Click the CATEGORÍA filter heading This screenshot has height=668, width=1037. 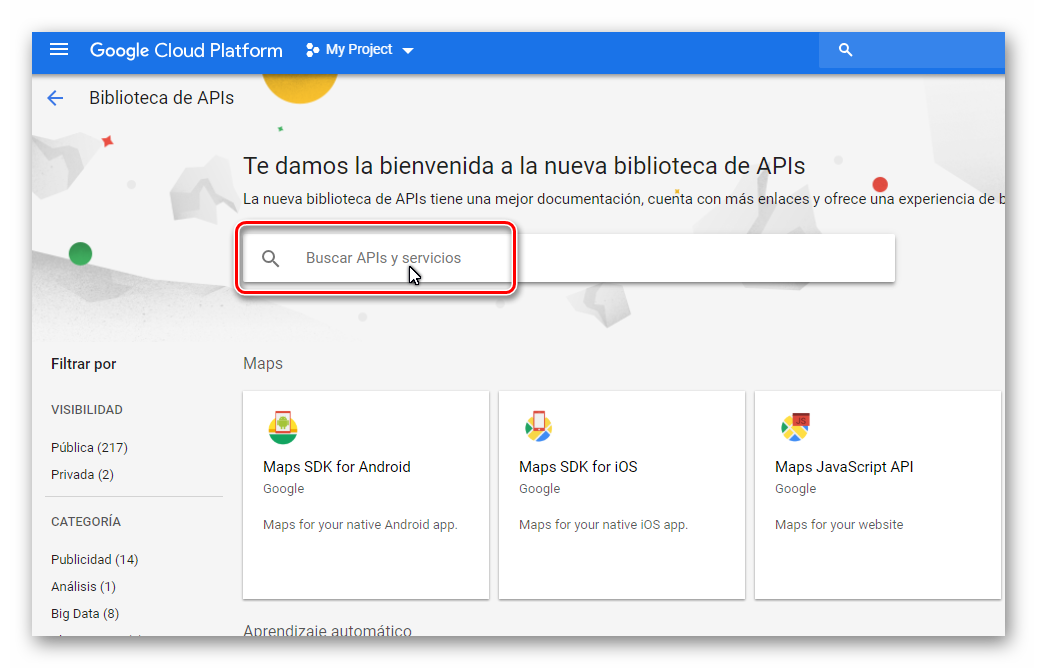(x=86, y=522)
